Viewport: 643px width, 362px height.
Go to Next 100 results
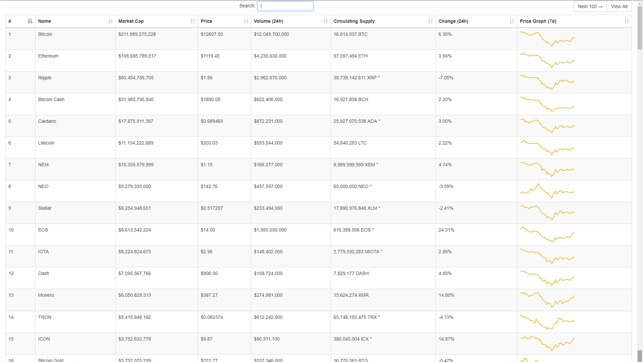(590, 7)
